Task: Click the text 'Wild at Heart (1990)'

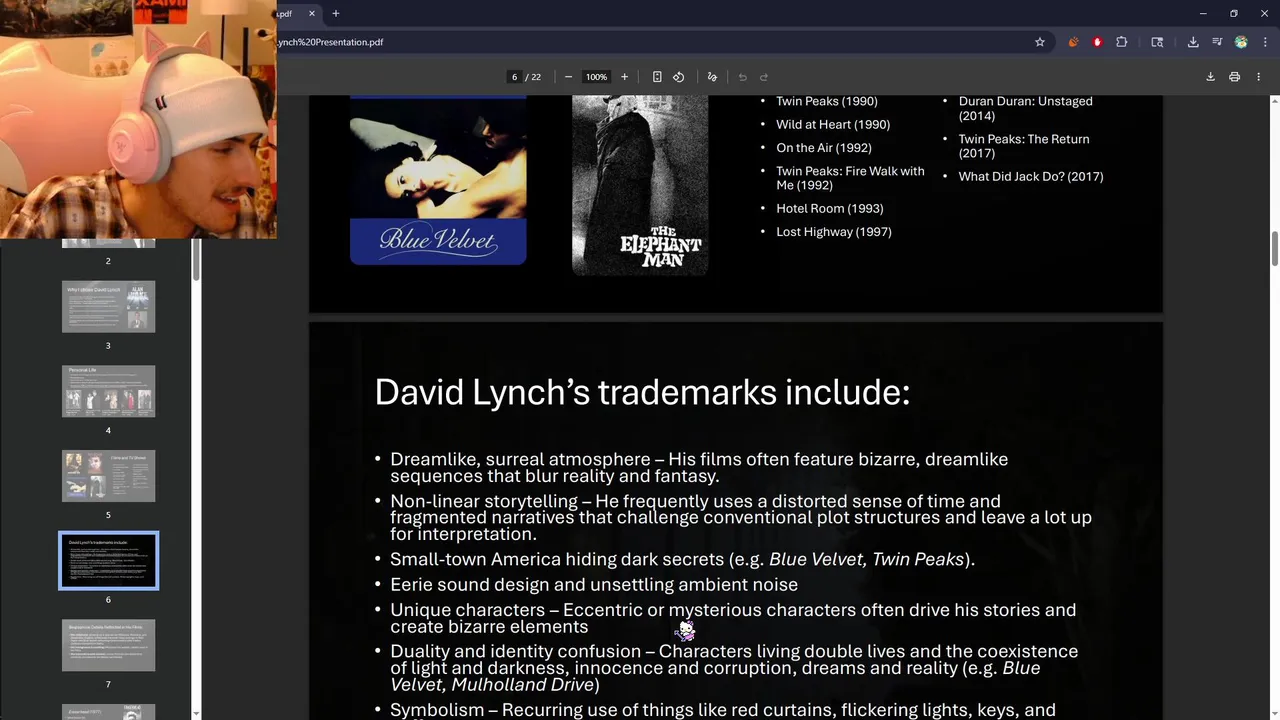Action: (x=833, y=124)
